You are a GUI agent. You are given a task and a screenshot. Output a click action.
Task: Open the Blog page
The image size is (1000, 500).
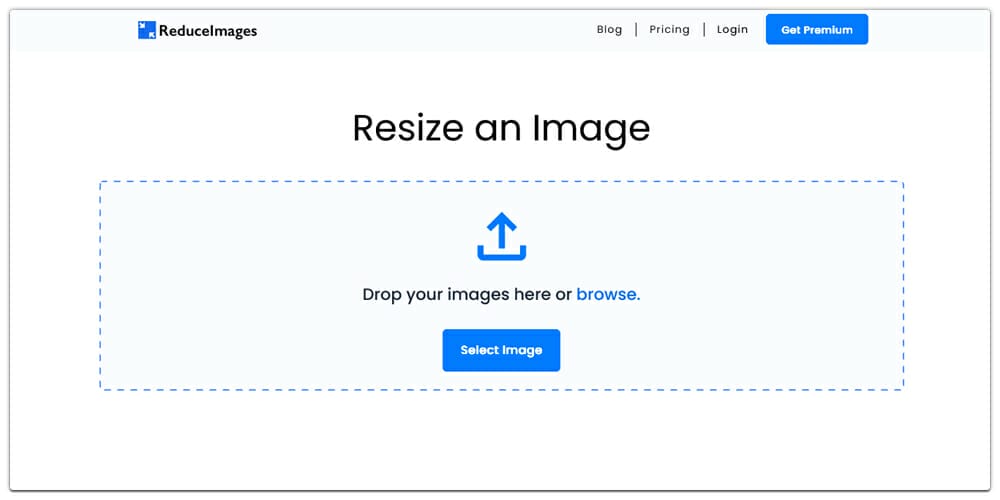coord(609,29)
